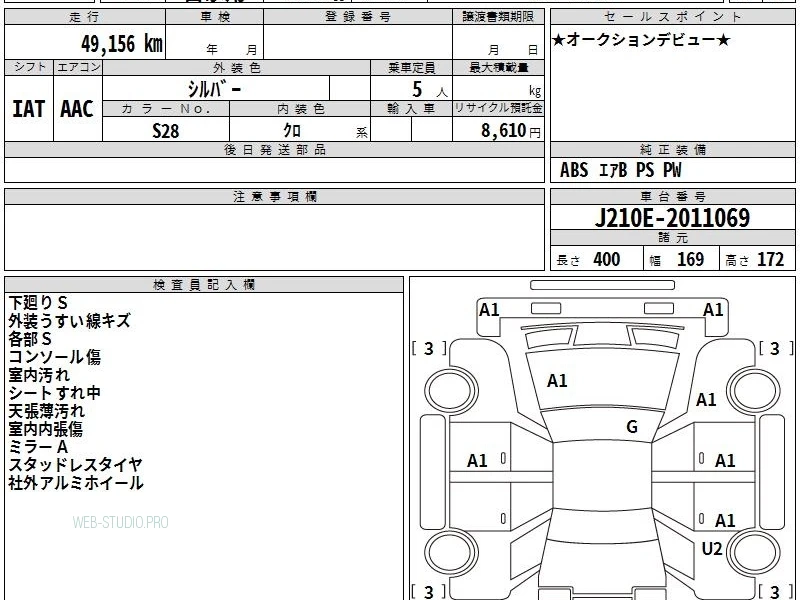The height and width of the screenshot is (600, 800).
Task: Click the 車台番号 header
Action: 672,196
